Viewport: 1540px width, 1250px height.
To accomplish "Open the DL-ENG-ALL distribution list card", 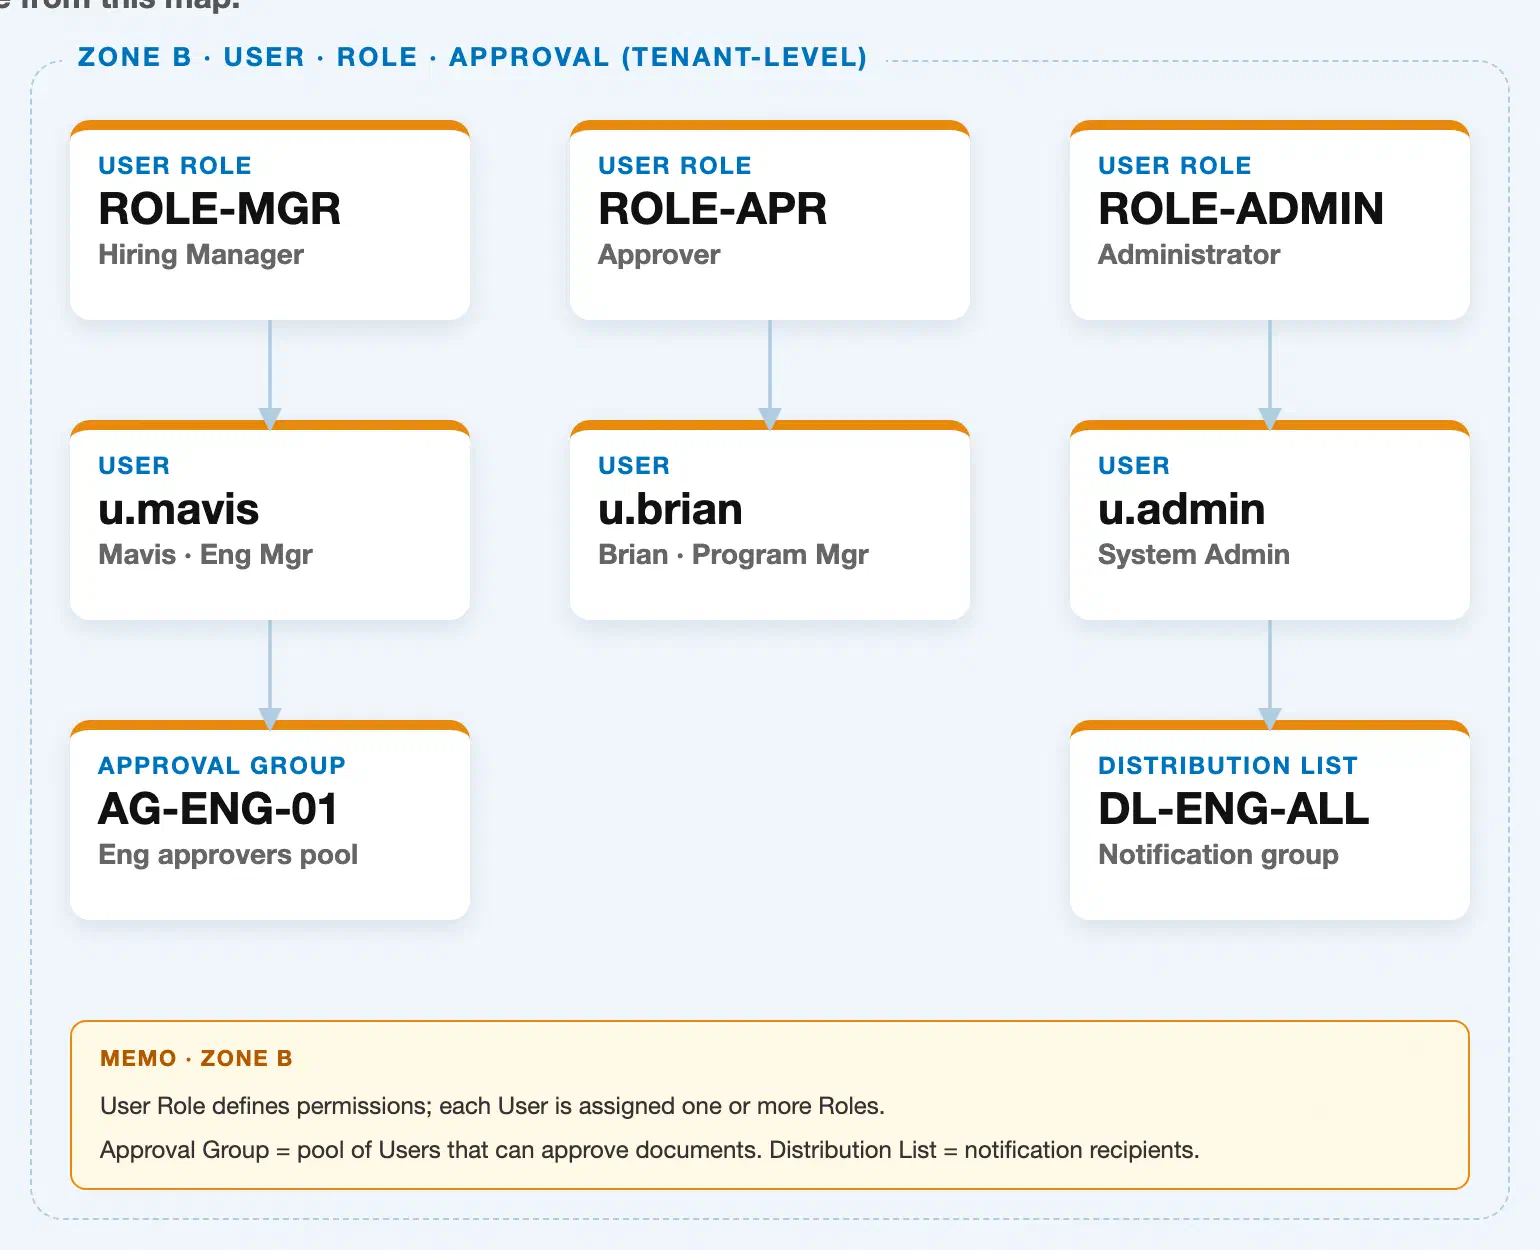I will click(1270, 820).
